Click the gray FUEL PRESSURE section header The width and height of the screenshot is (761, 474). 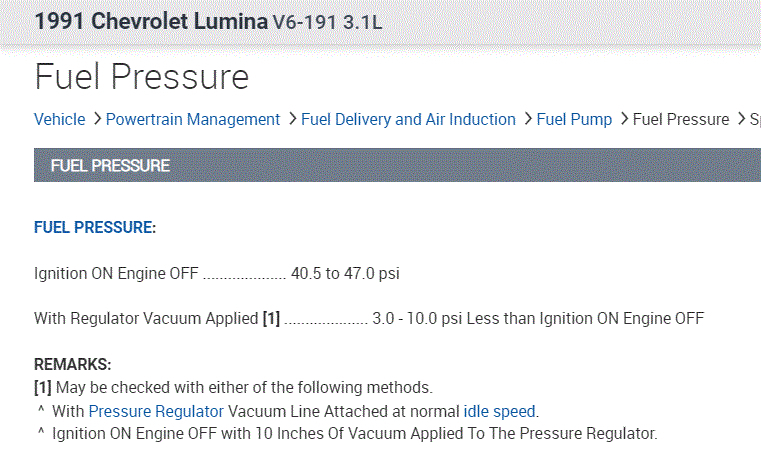pyautogui.click(x=110, y=165)
